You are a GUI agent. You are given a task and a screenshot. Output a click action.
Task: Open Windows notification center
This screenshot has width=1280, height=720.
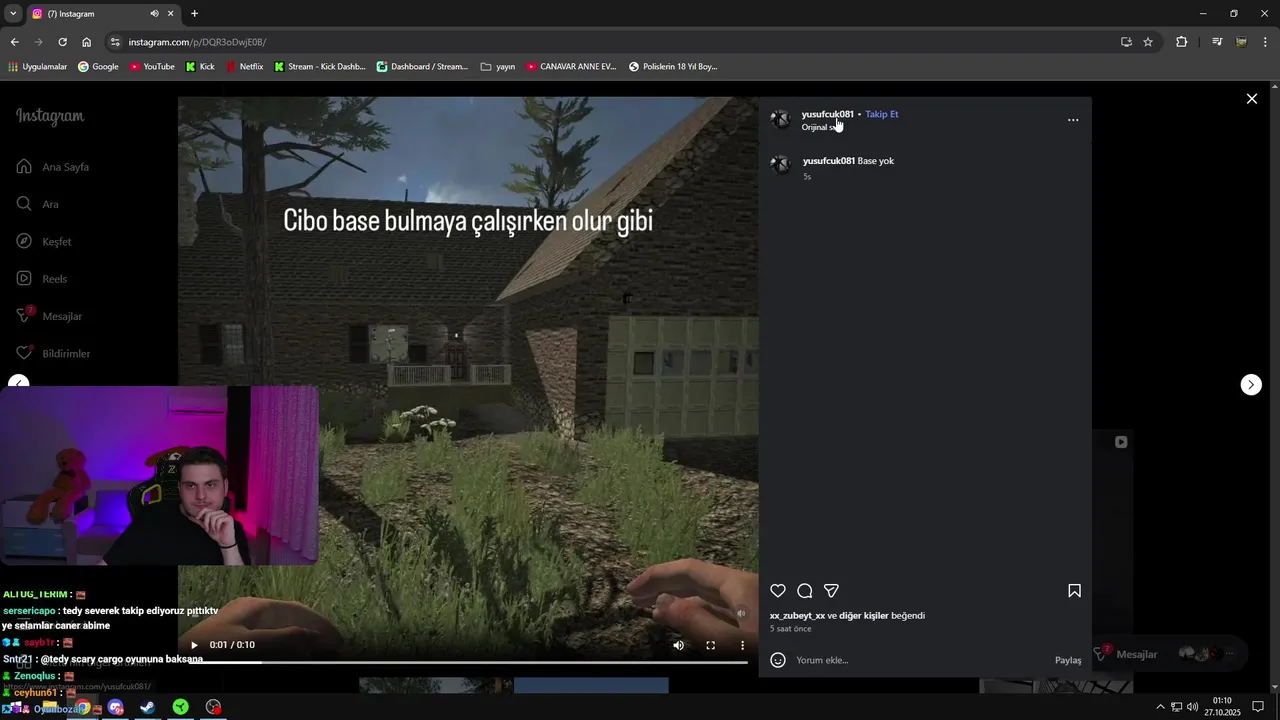(x=1258, y=707)
